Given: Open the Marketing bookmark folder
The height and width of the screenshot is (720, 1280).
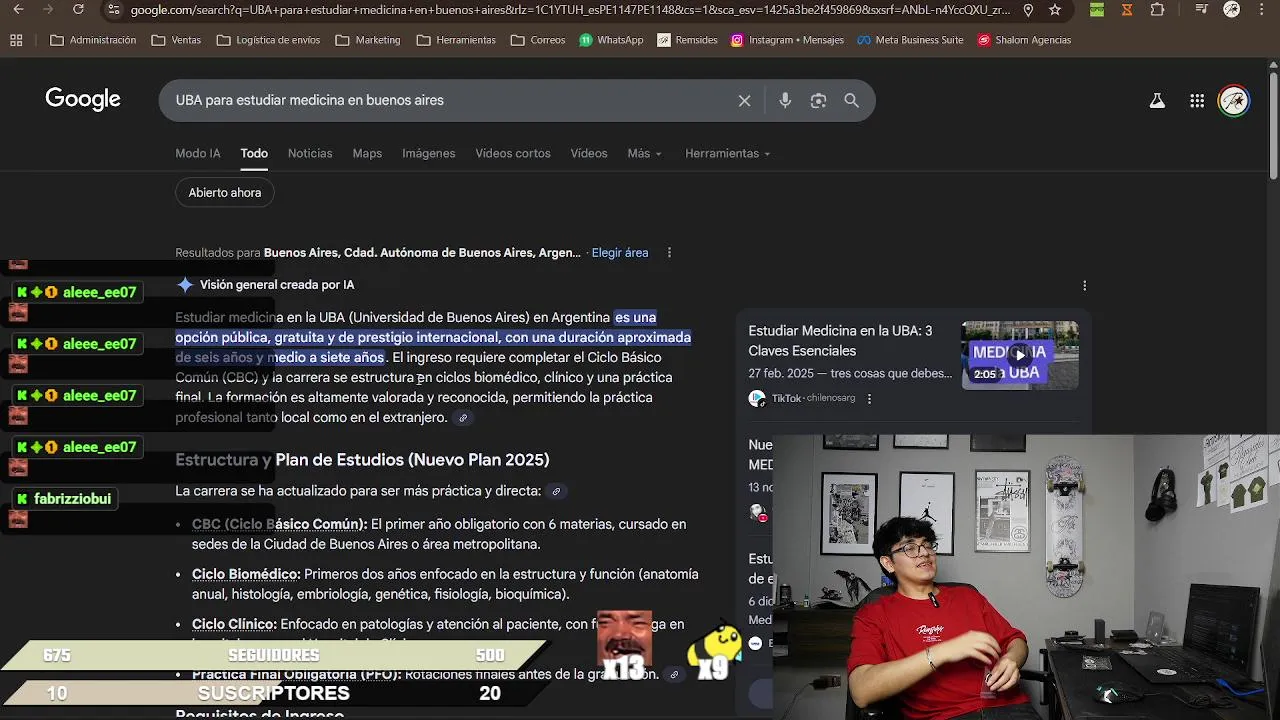Looking at the screenshot, I should (368, 40).
